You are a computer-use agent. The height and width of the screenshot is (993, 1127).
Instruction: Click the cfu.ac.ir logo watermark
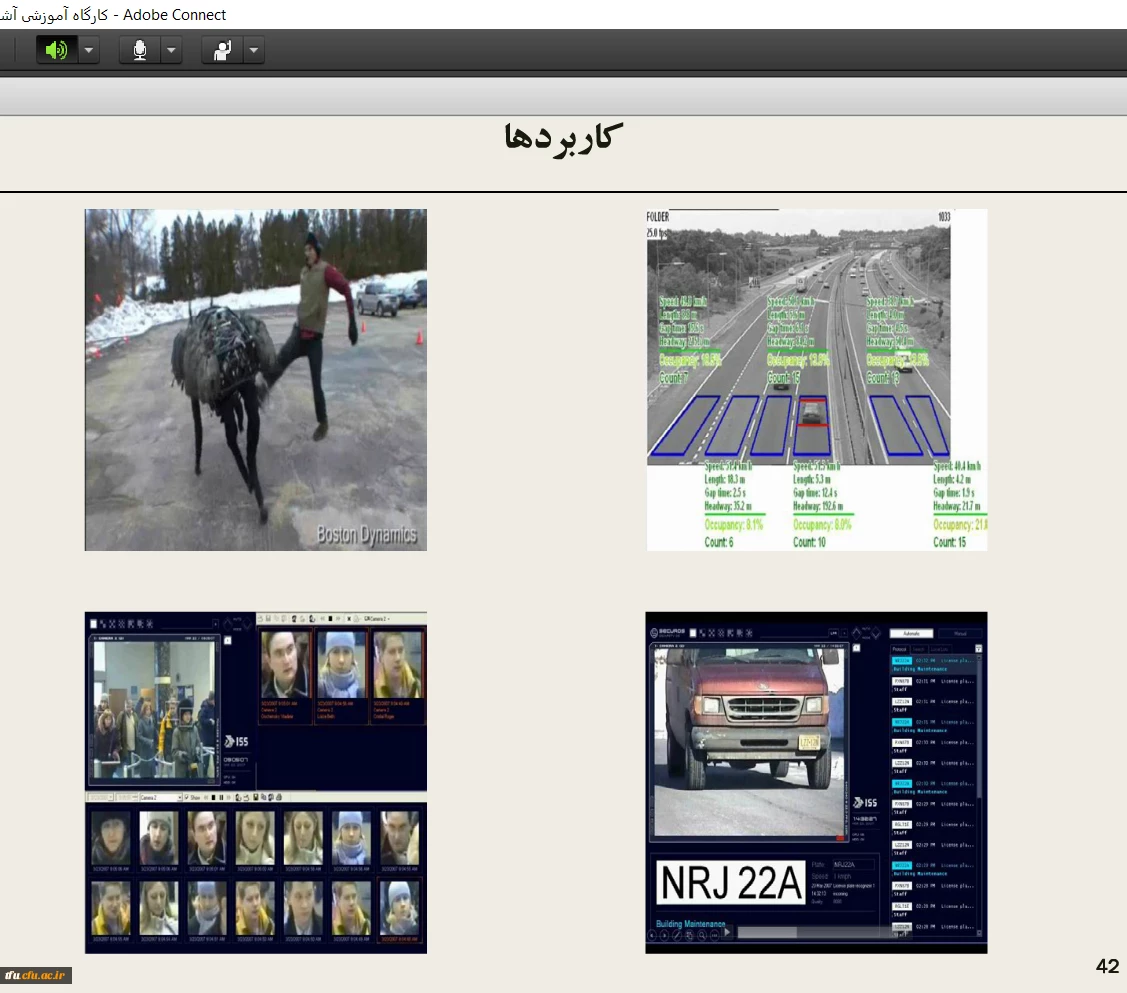pyautogui.click(x=36, y=975)
